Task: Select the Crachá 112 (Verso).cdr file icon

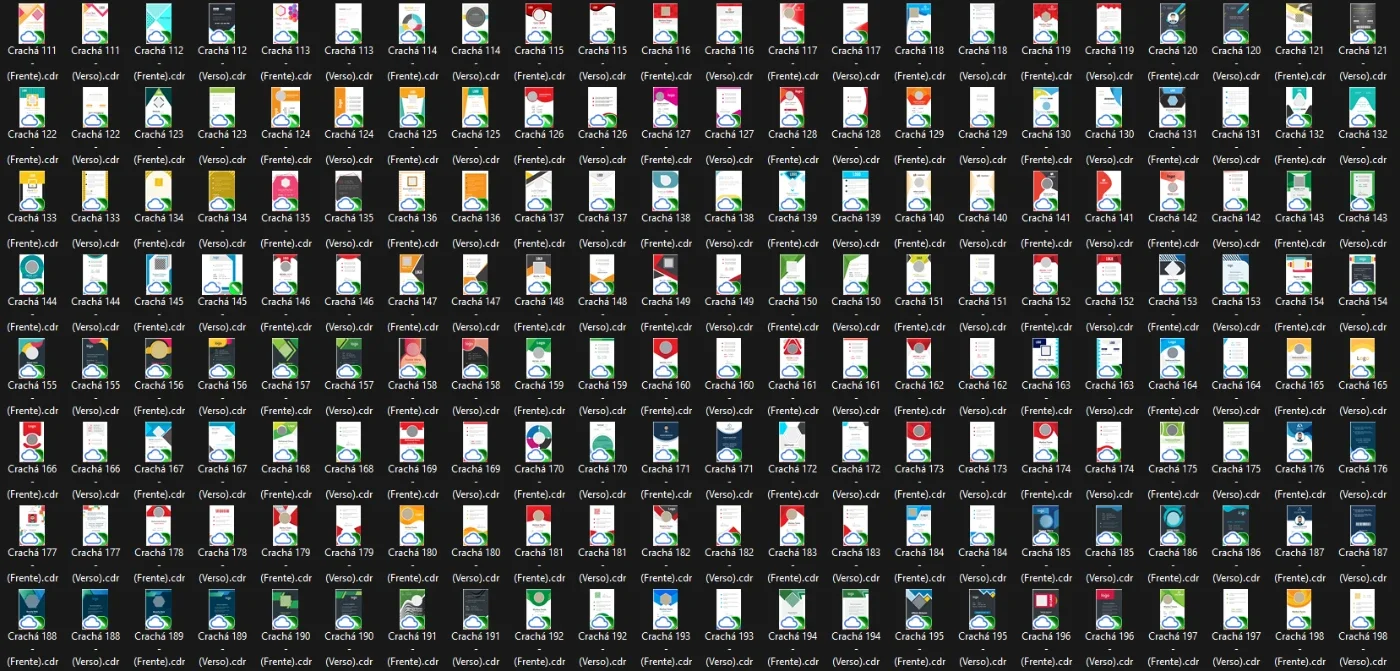Action: [222, 22]
